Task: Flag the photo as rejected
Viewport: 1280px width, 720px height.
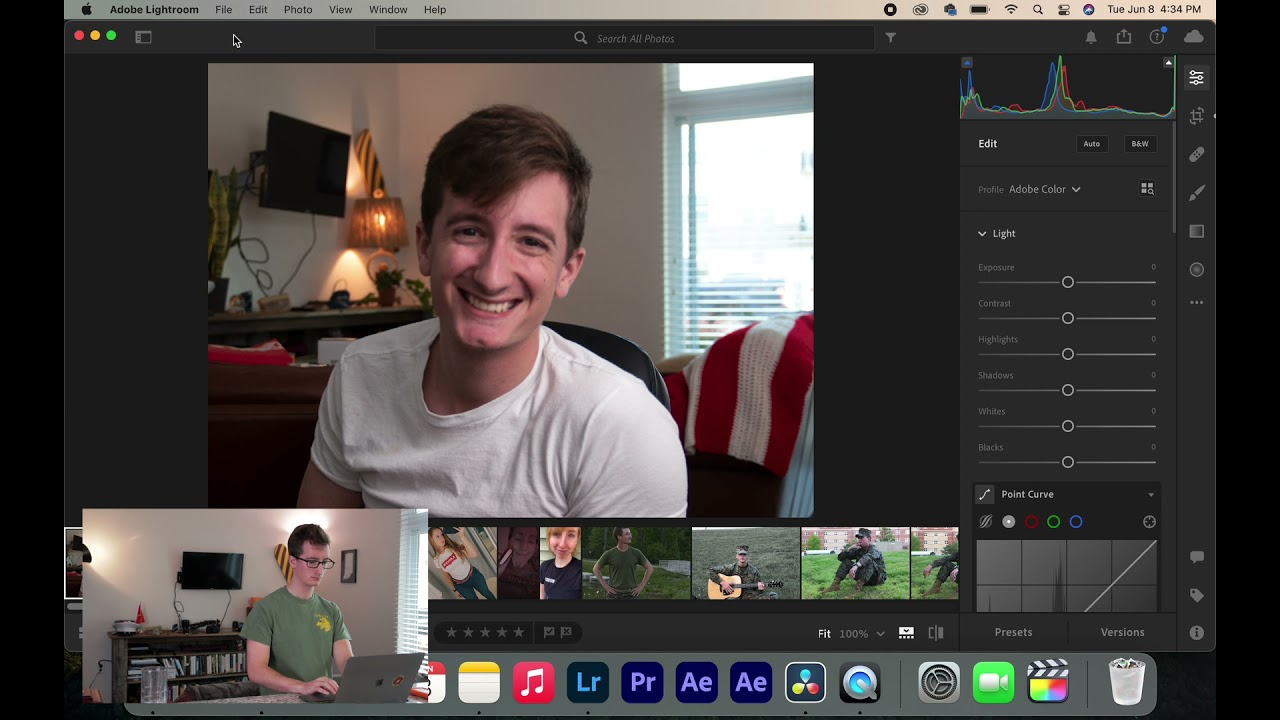Action: click(566, 632)
